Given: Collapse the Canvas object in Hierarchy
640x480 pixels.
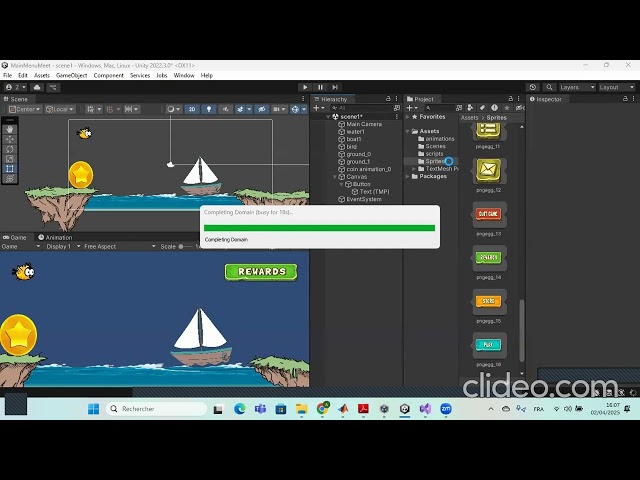Looking at the screenshot, I should point(335,177).
